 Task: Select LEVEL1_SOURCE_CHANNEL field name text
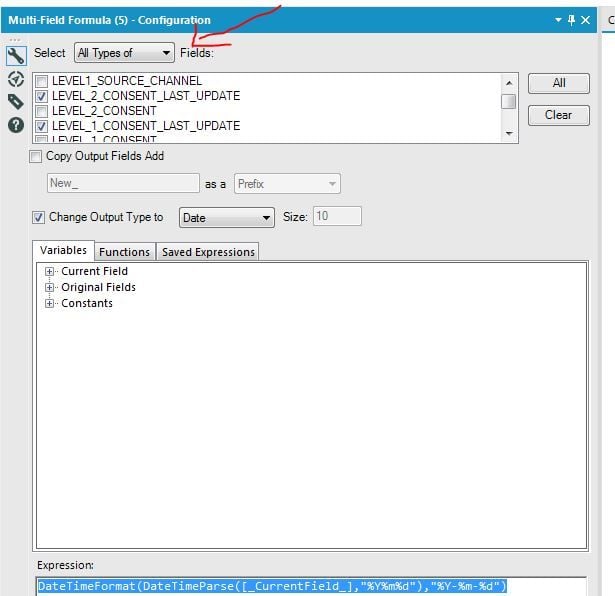127,81
